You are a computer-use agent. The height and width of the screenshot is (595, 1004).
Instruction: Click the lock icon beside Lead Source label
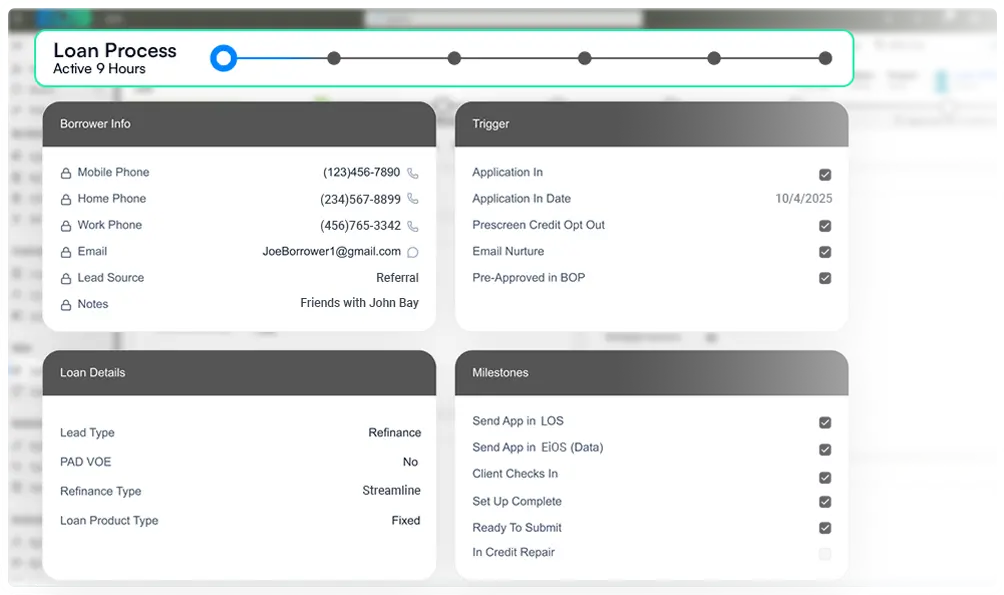[66, 278]
